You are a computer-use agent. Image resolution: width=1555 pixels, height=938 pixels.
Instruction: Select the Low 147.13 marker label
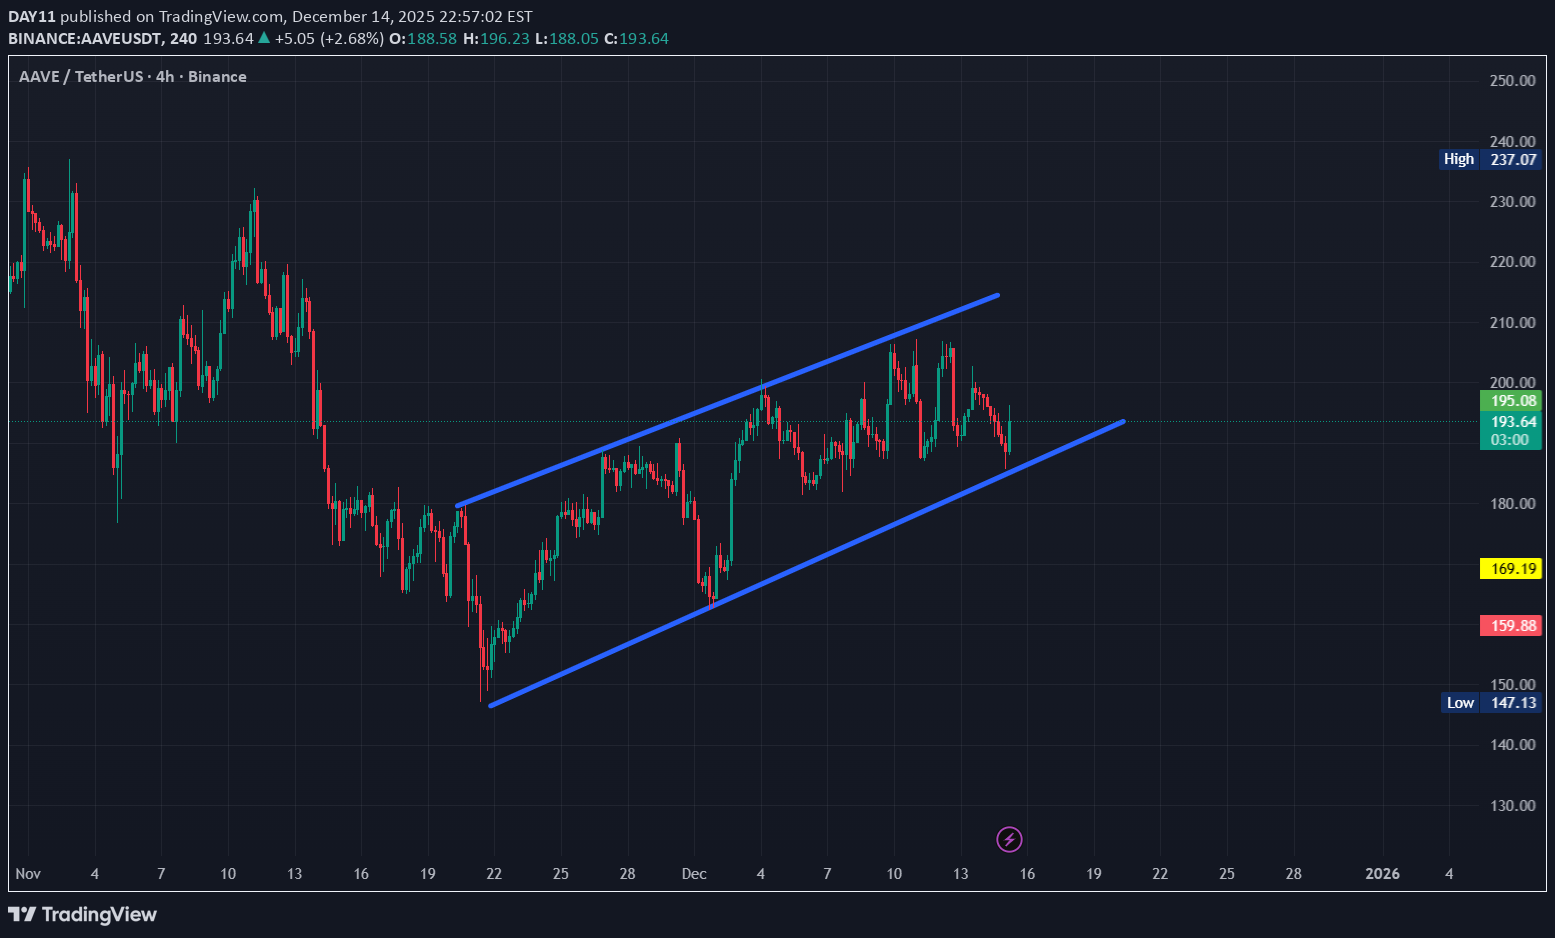click(1490, 703)
